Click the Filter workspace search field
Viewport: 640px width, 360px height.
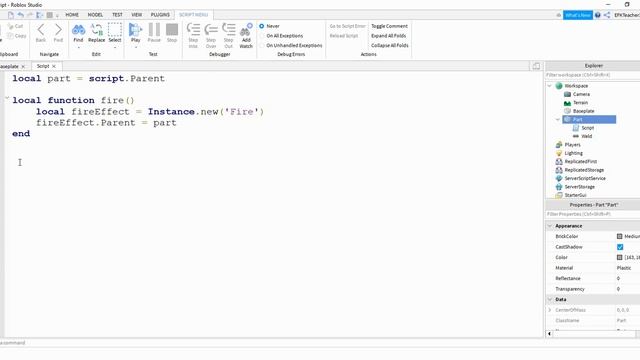click(593, 75)
